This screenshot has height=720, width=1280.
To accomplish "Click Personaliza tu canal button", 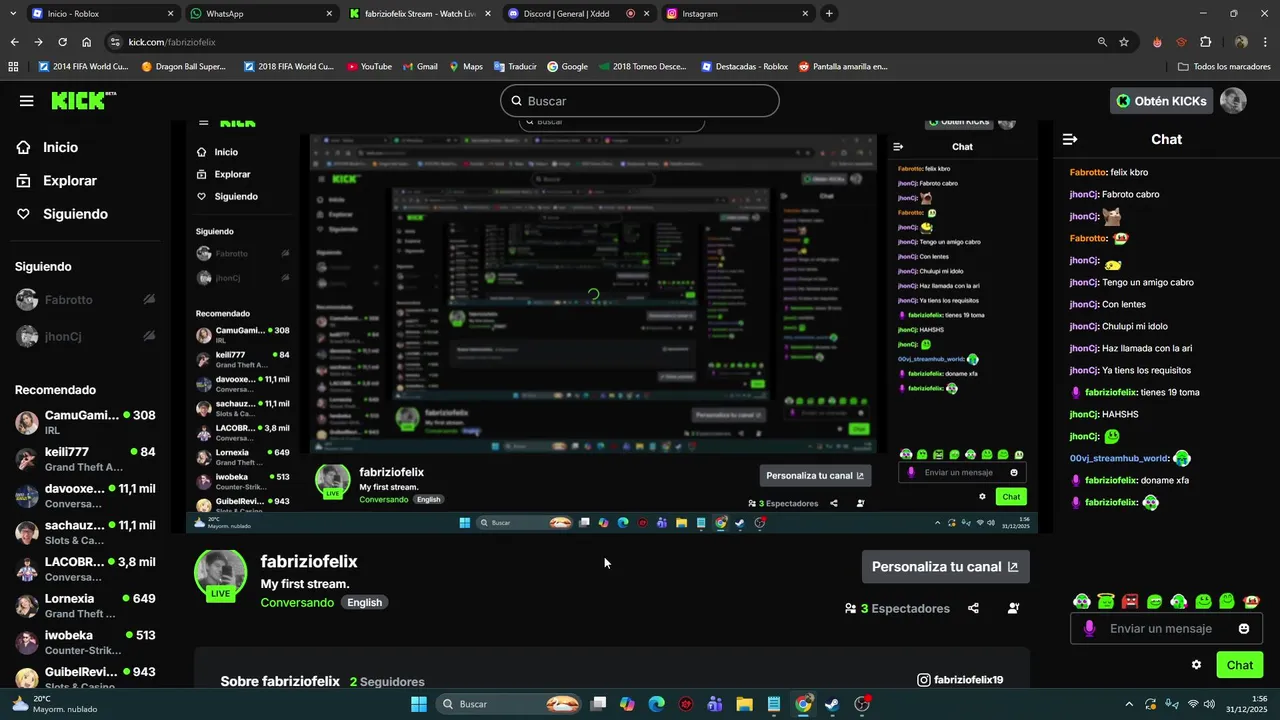I will click(945, 567).
